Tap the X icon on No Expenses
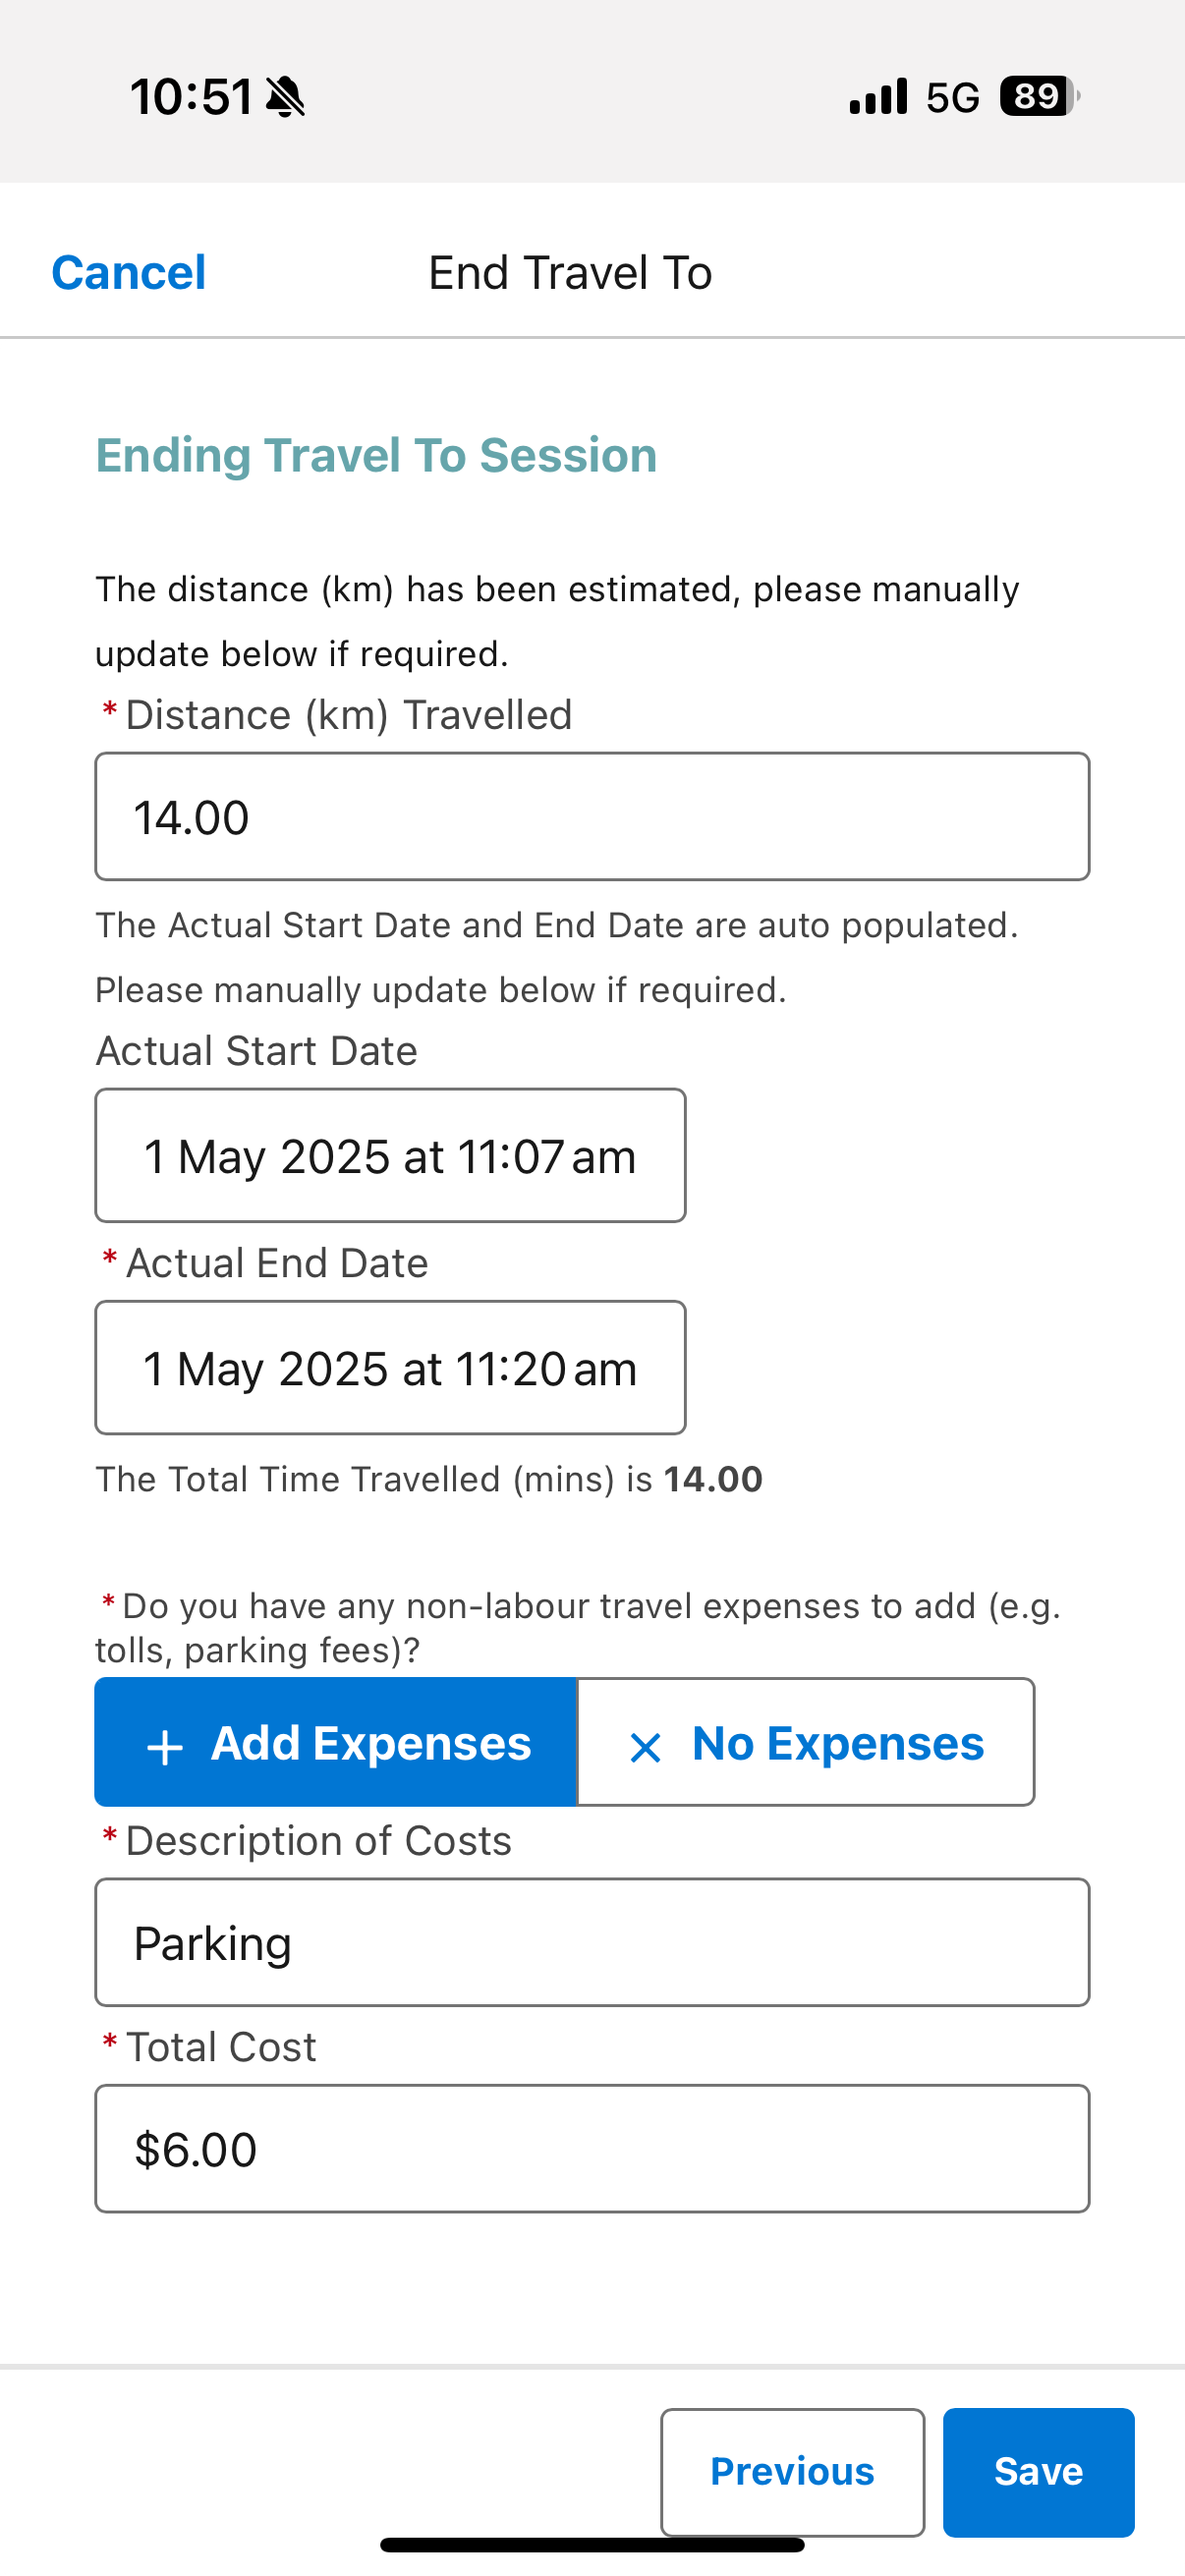This screenshot has width=1185, height=2576. coord(645,1747)
